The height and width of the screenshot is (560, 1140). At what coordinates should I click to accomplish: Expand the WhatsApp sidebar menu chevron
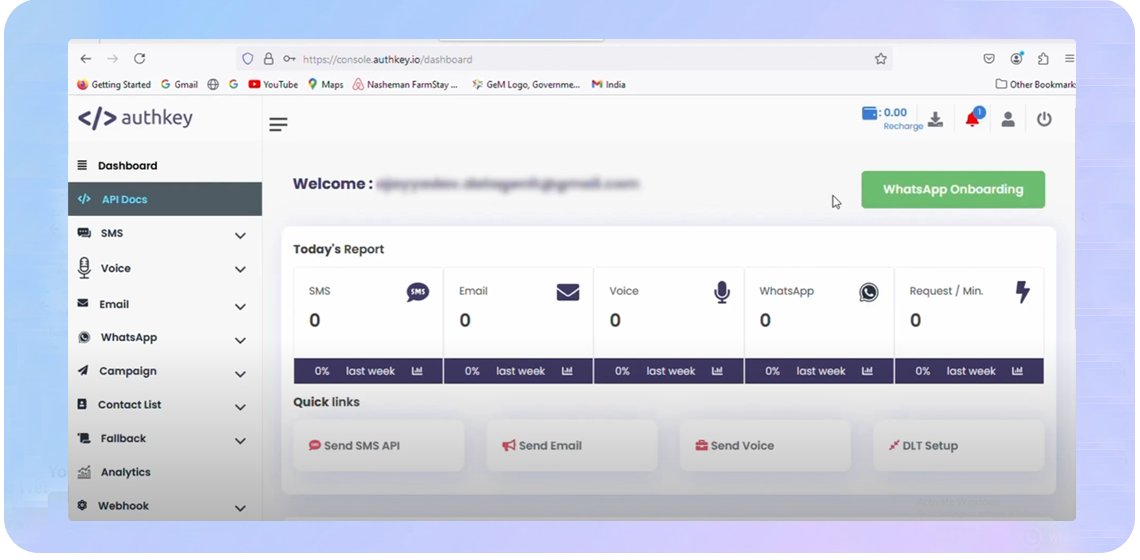click(x=241, y=340)
